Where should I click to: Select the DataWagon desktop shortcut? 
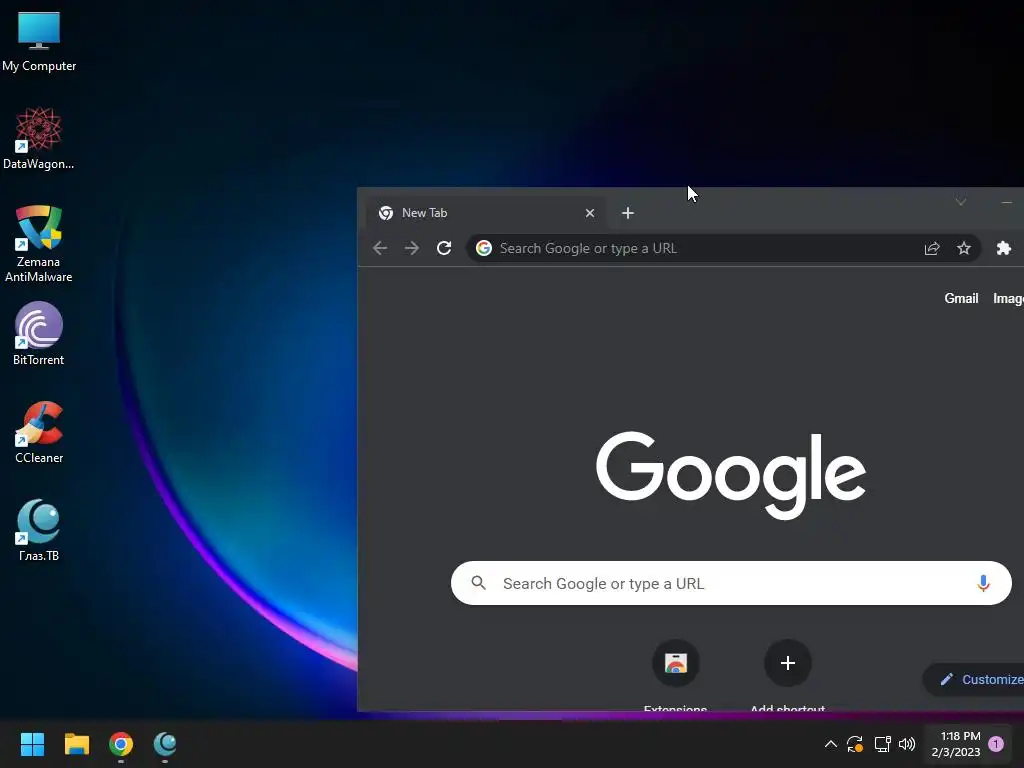tap(39, 139)
